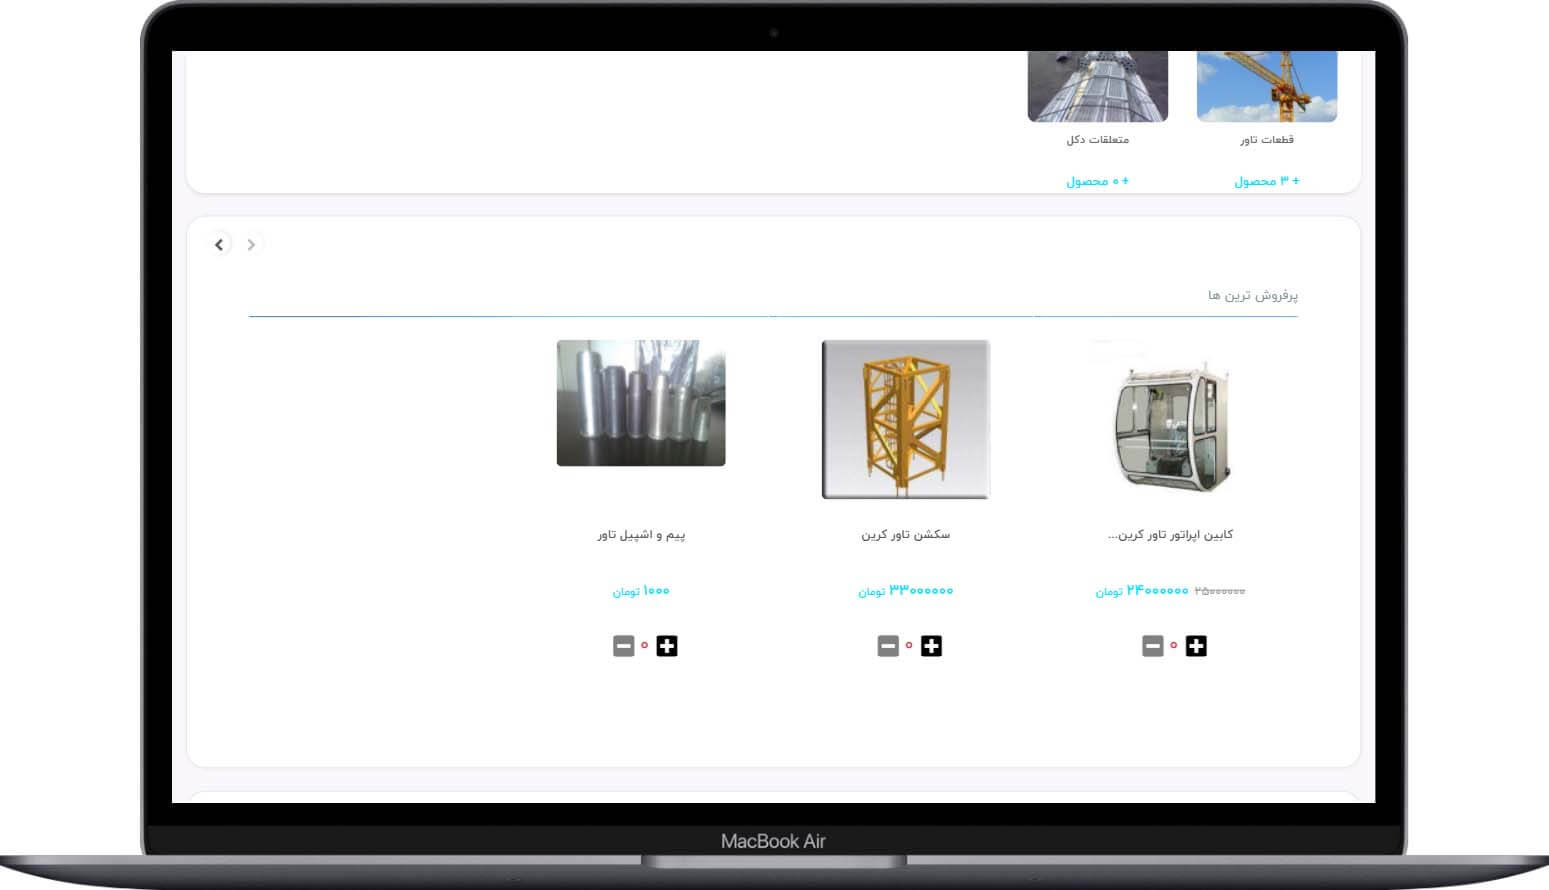The width and height of the screenshot is (1549, 890).
Task: Advance carousel using right chevron arrow
Action: (x=251, y=244)
